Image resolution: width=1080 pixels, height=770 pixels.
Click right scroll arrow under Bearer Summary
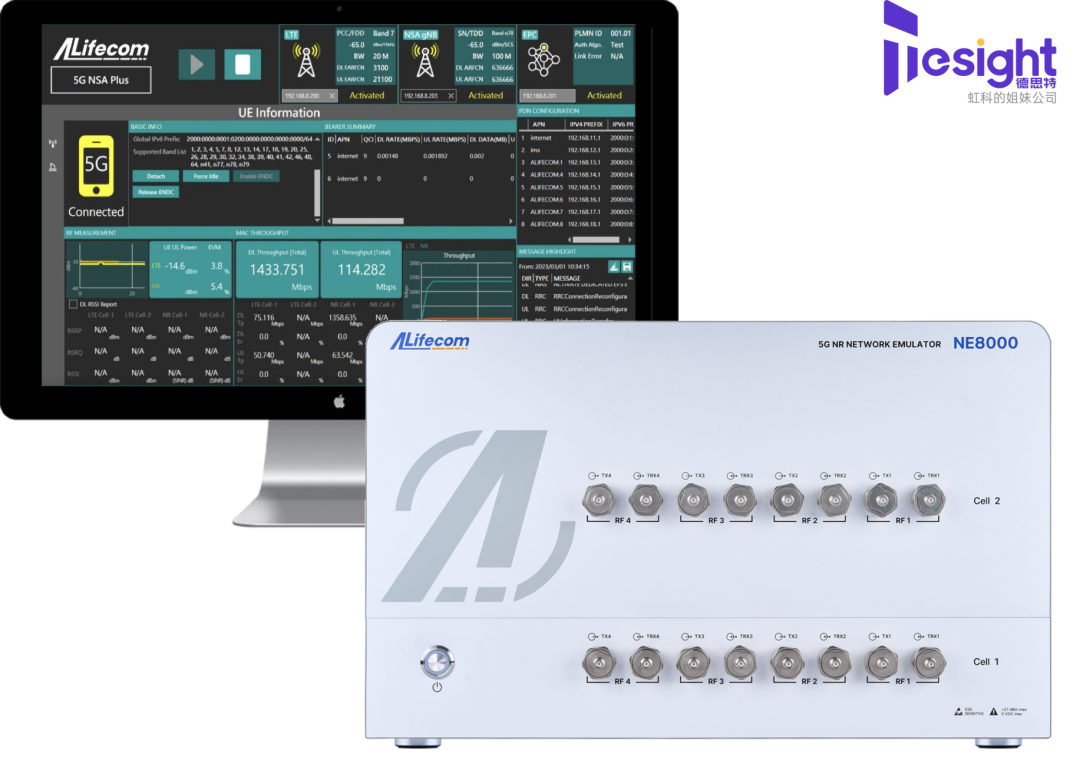[510, 221]
